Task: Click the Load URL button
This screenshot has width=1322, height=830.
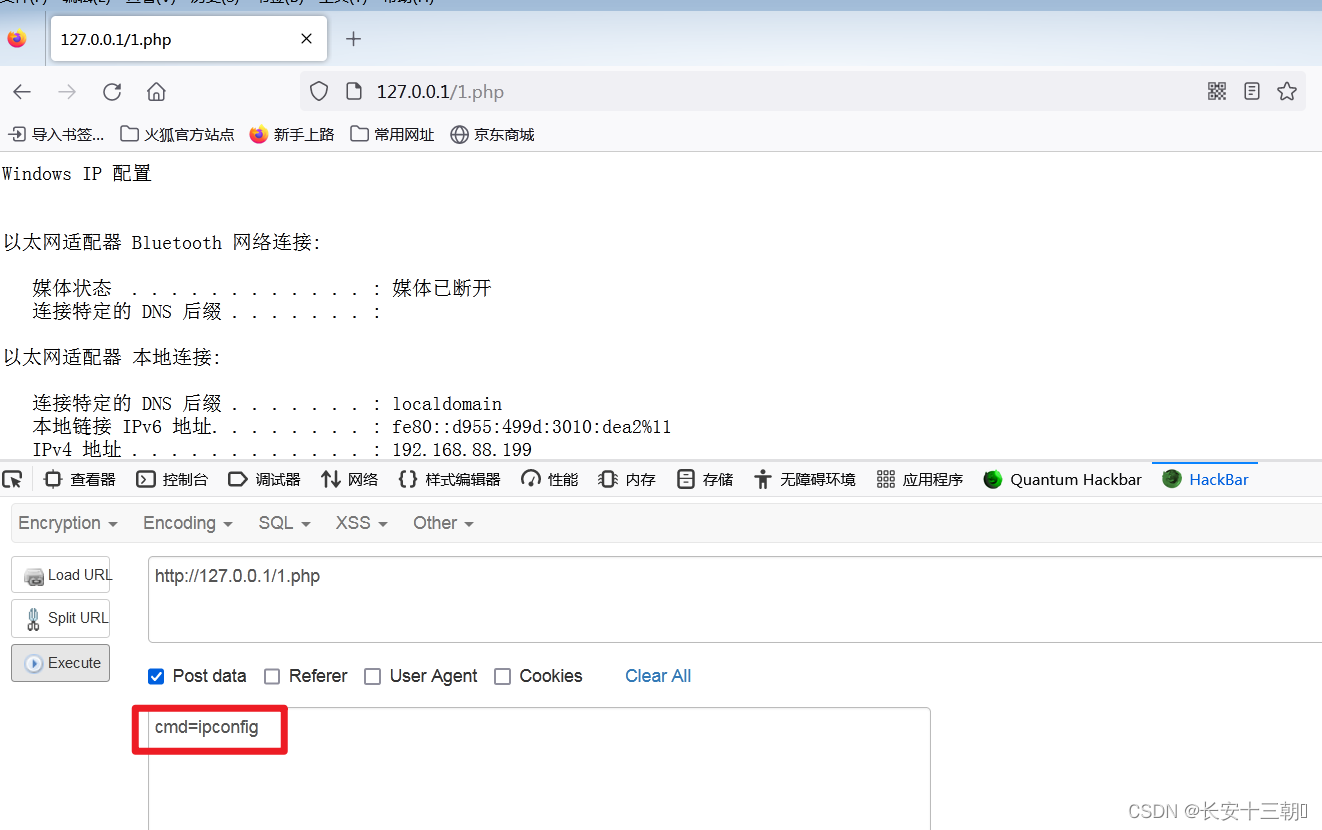Action: 61,575
